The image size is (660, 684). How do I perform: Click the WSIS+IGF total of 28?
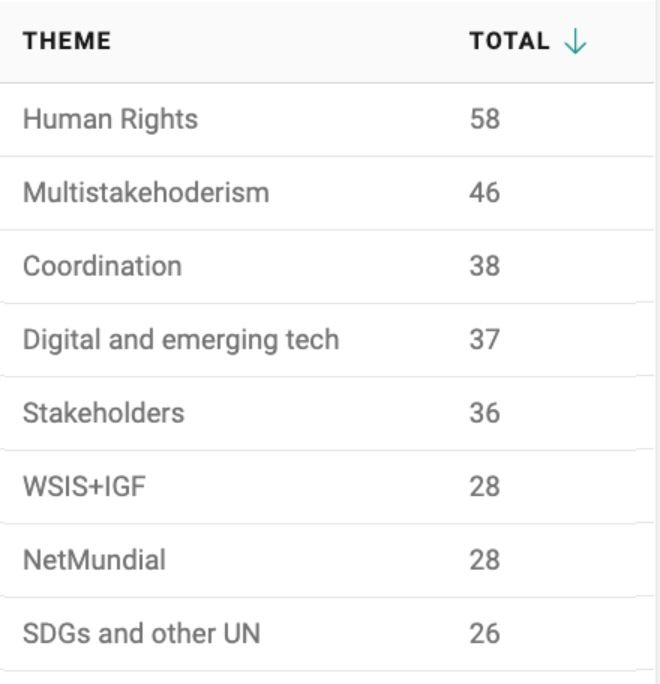tap(485, 486)
